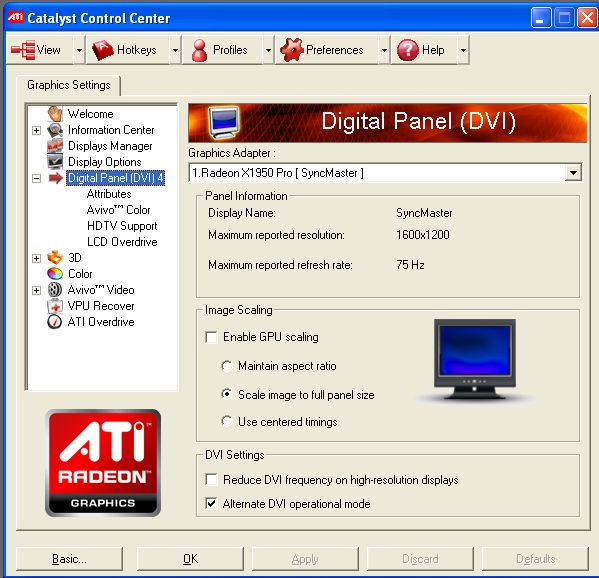Open the Preferences dropdown arrow
This screenshot has height=578, width=599.
pos(384,50)
